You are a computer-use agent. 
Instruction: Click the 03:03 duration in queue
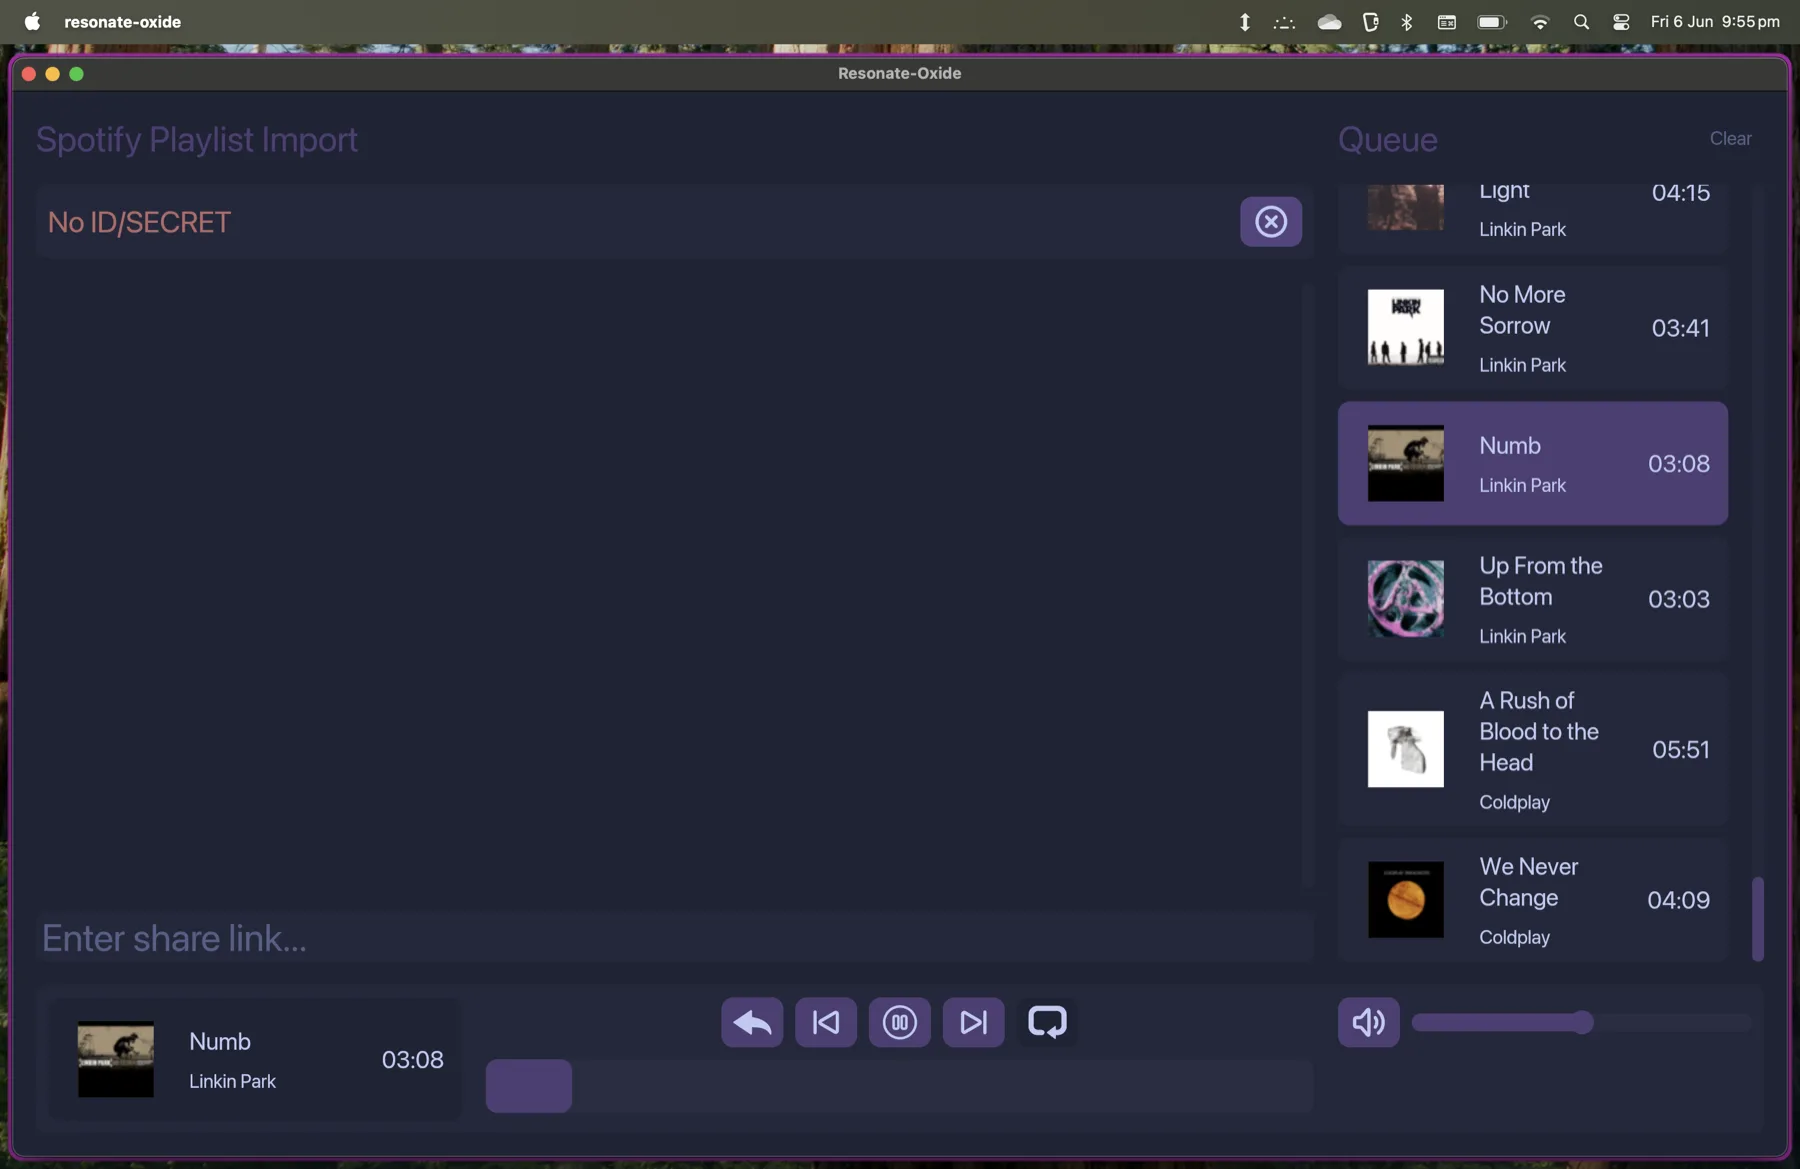(x=1678, y=599)
